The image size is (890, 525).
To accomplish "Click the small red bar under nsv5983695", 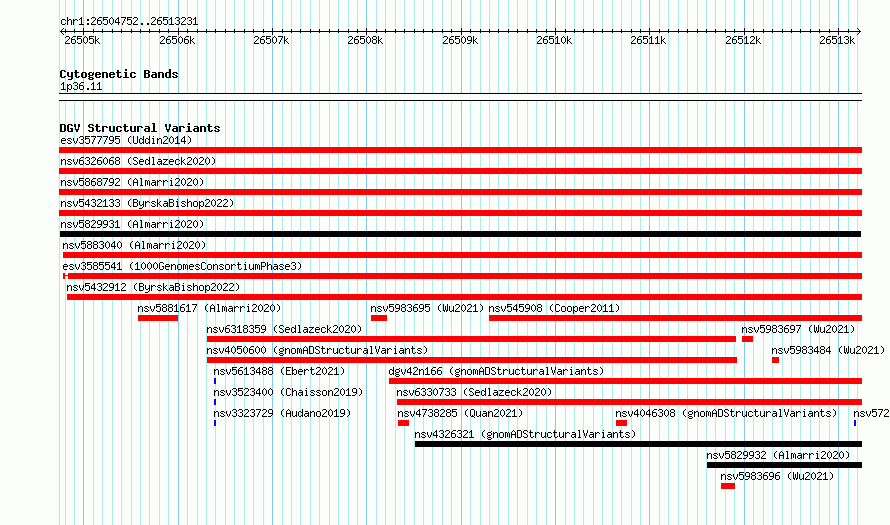I will [379, 318].
